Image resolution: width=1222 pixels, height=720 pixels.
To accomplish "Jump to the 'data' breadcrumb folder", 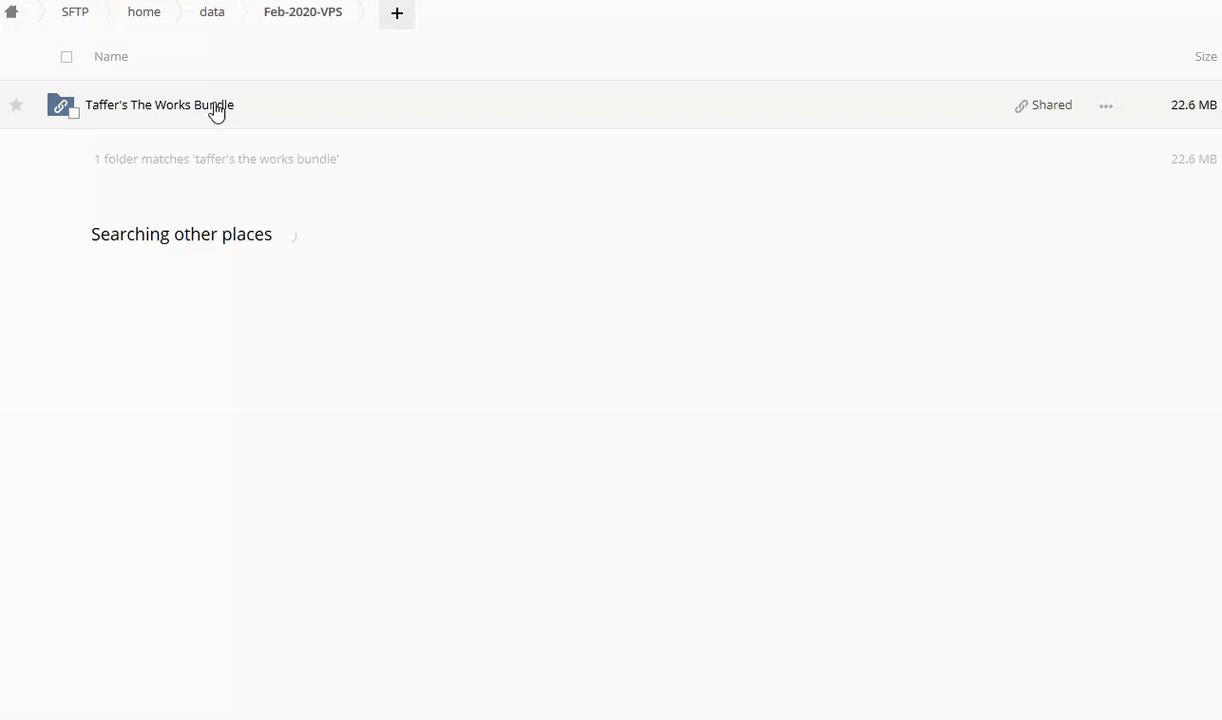I will tap(212, 12).
